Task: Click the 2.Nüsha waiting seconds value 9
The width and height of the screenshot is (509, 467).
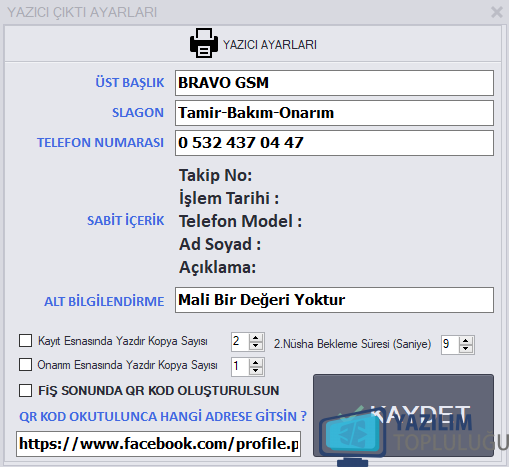Action: pos(450,344)
